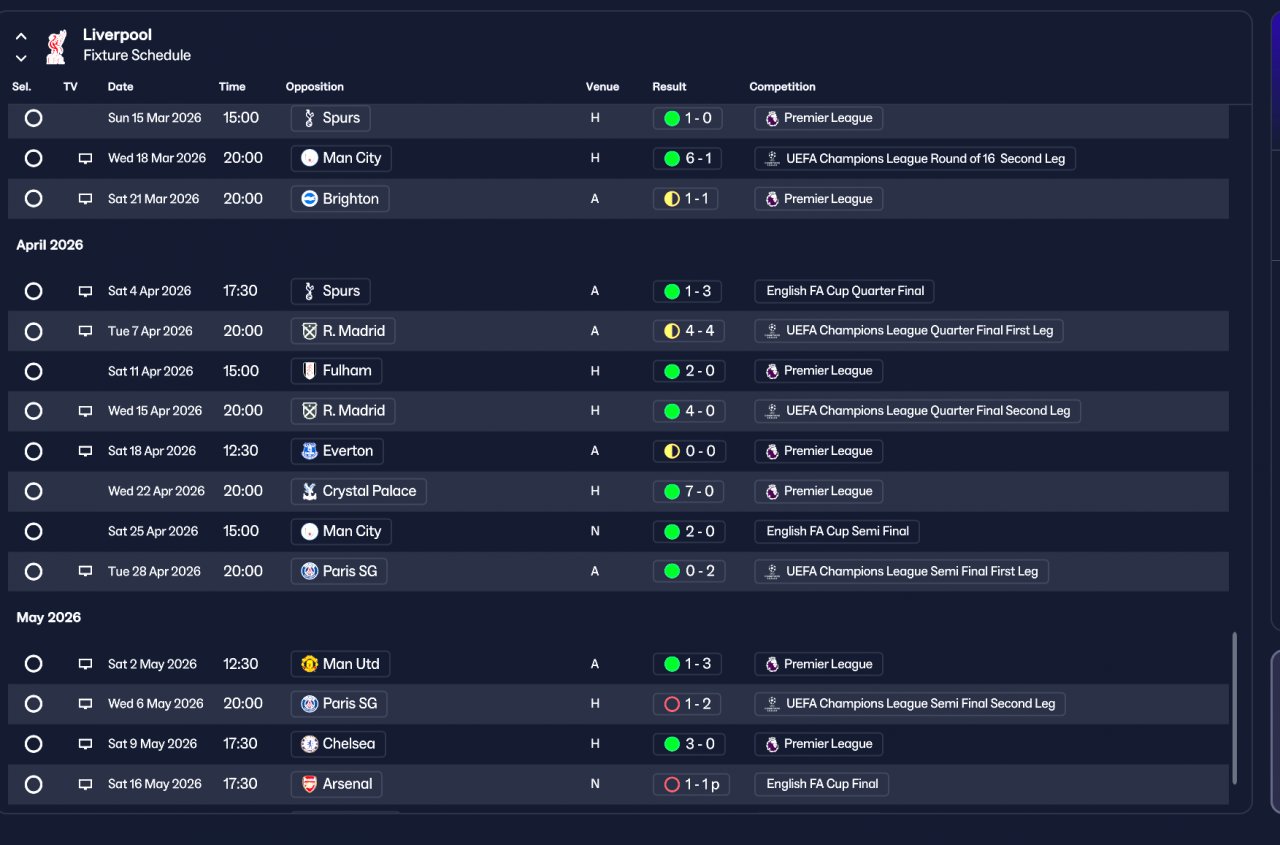1280x845 pixels.
Task: Open Spurs opposition button on 15 Mar row
Action: click(x=331, y=118)
